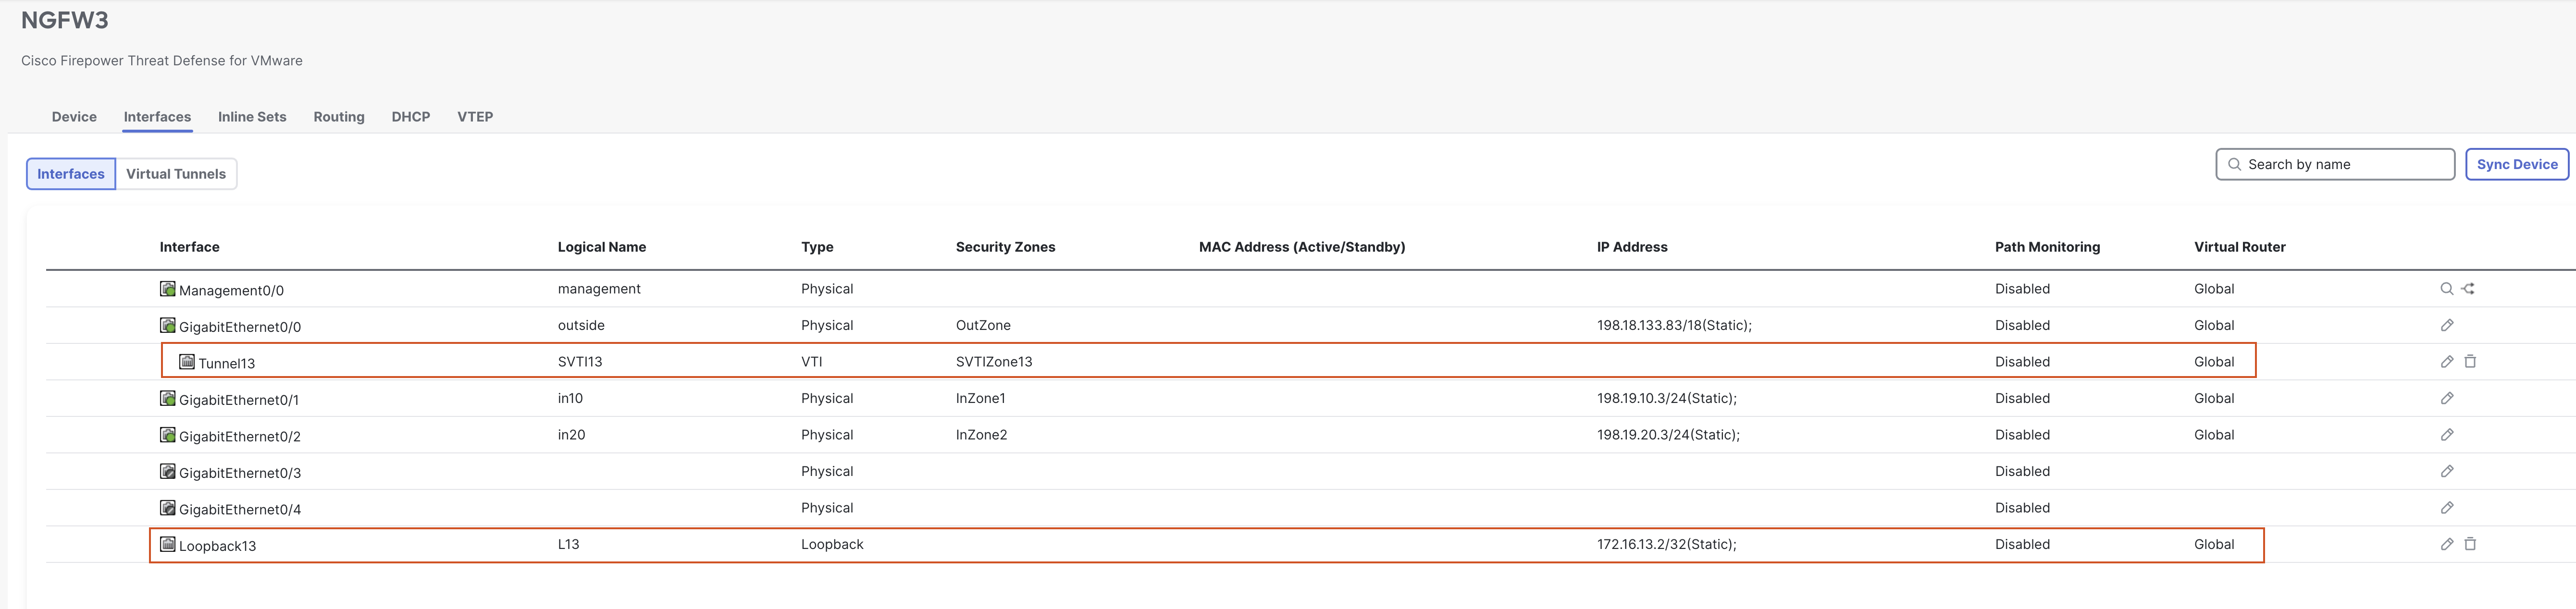Screen dimensions: 2576x609
Task: Edit the GigabitEthernet0/0 interface
Action: coord(2446,325)
